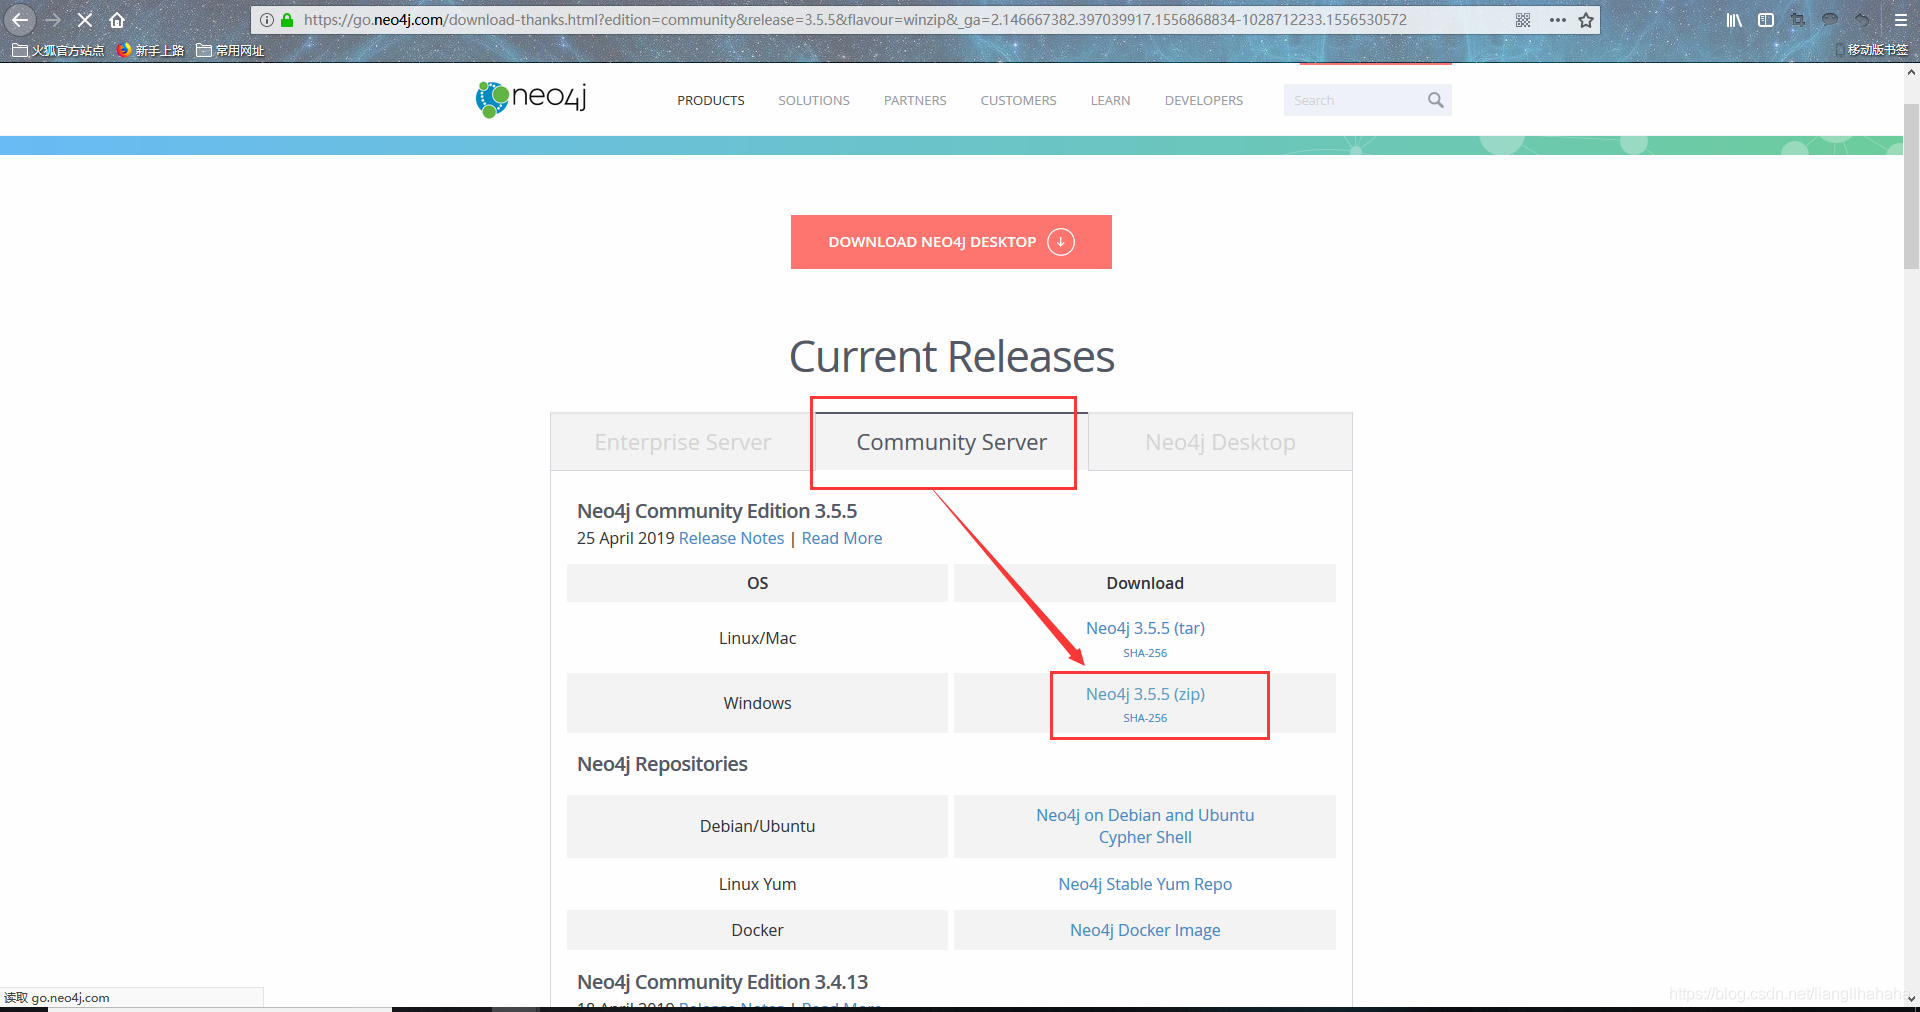Click the undo arrow toolbar icon
Image resolution: width=1920 pixels, height=1012 pixels.
1862,19
